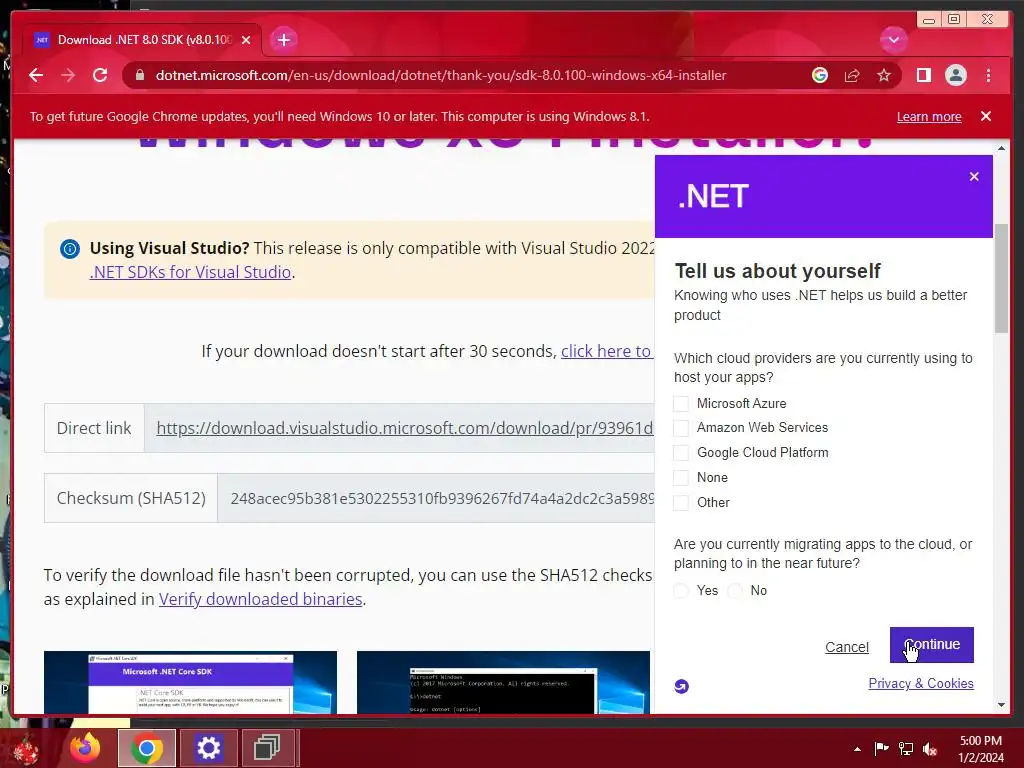Click the SHA512 checksum value field

436,498
